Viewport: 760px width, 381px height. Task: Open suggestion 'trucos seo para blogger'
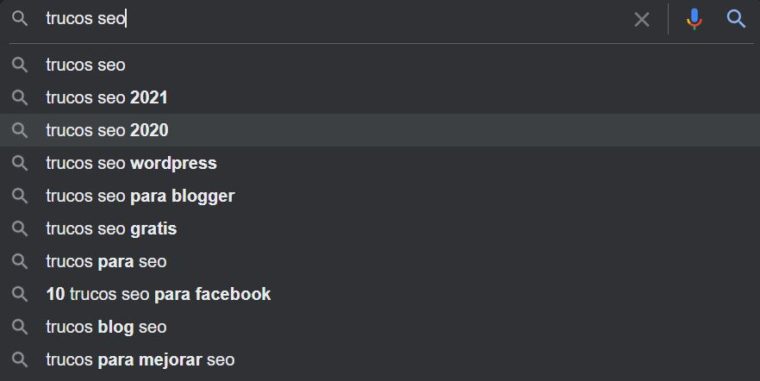pyautogui.click(x=380, y=196)
